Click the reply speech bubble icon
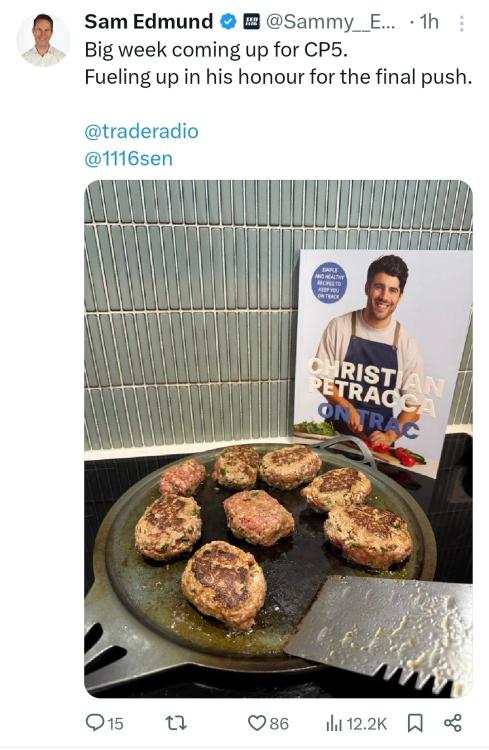This screenshot has height=750, width=489. coord(94,723)
